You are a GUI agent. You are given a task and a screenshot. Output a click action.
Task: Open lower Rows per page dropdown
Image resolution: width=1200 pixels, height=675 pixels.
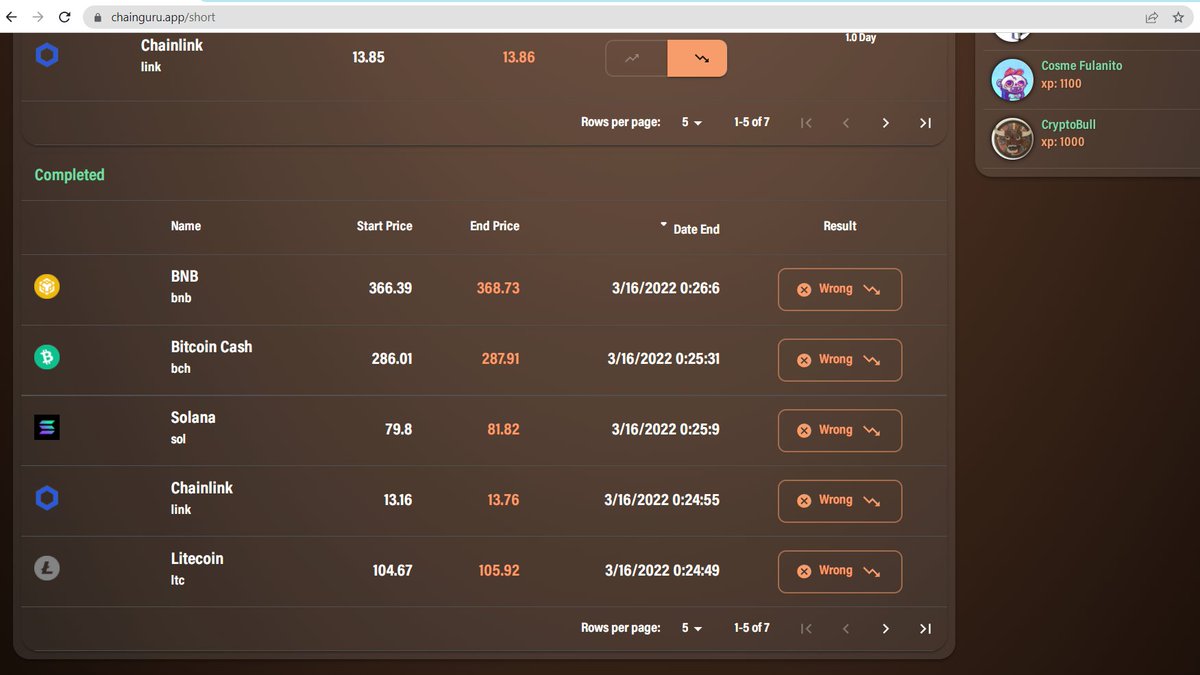click(x=692, y=628)
